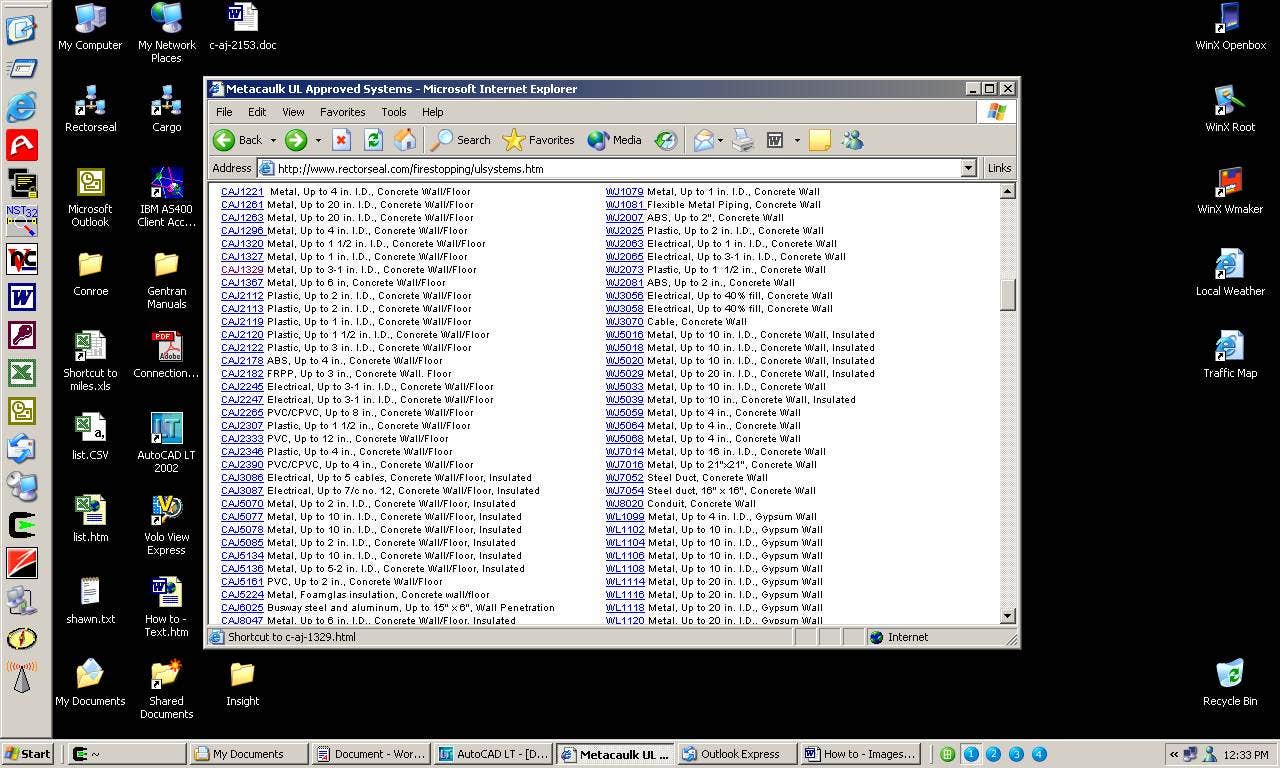Image resolution: width=1280 pixels, height=768 pixels.
Task: Select the c-aj-2153.doc desktop file
Action: 242,27
